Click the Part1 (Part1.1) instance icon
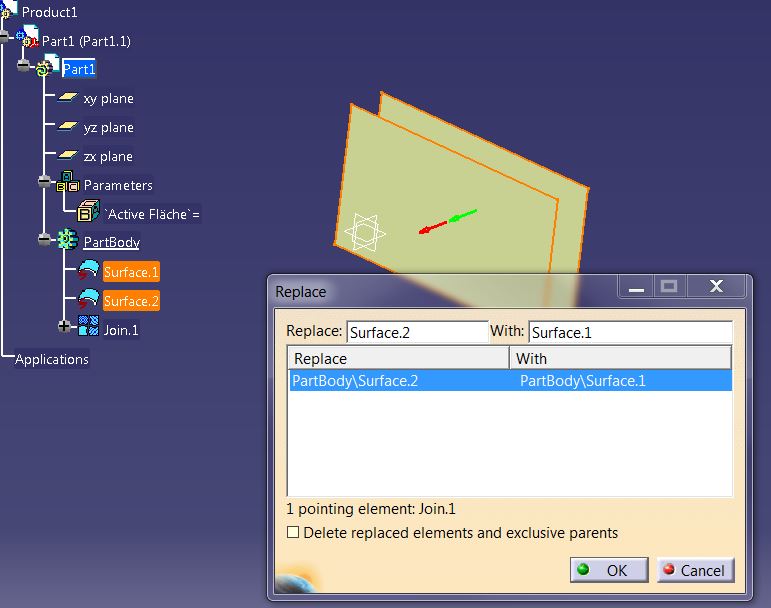Screen dimensions: 771x608 [x=28, y=37]
